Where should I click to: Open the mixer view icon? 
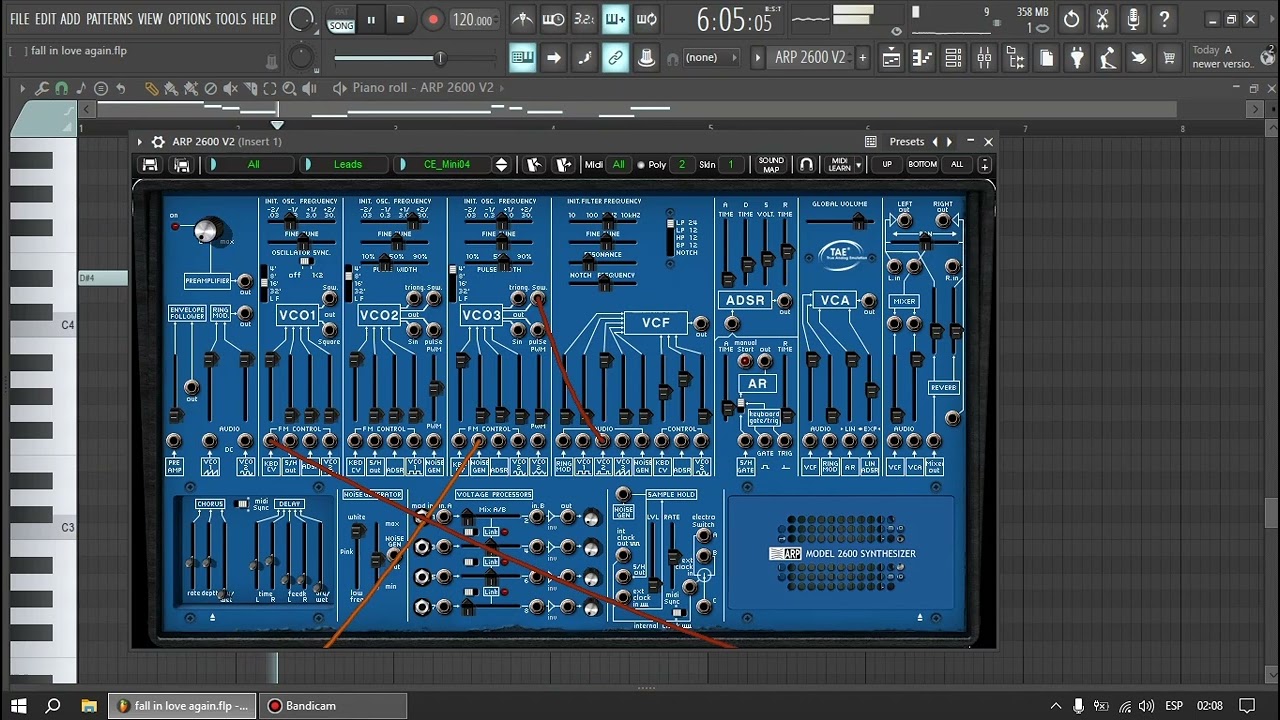click(984, 58)
